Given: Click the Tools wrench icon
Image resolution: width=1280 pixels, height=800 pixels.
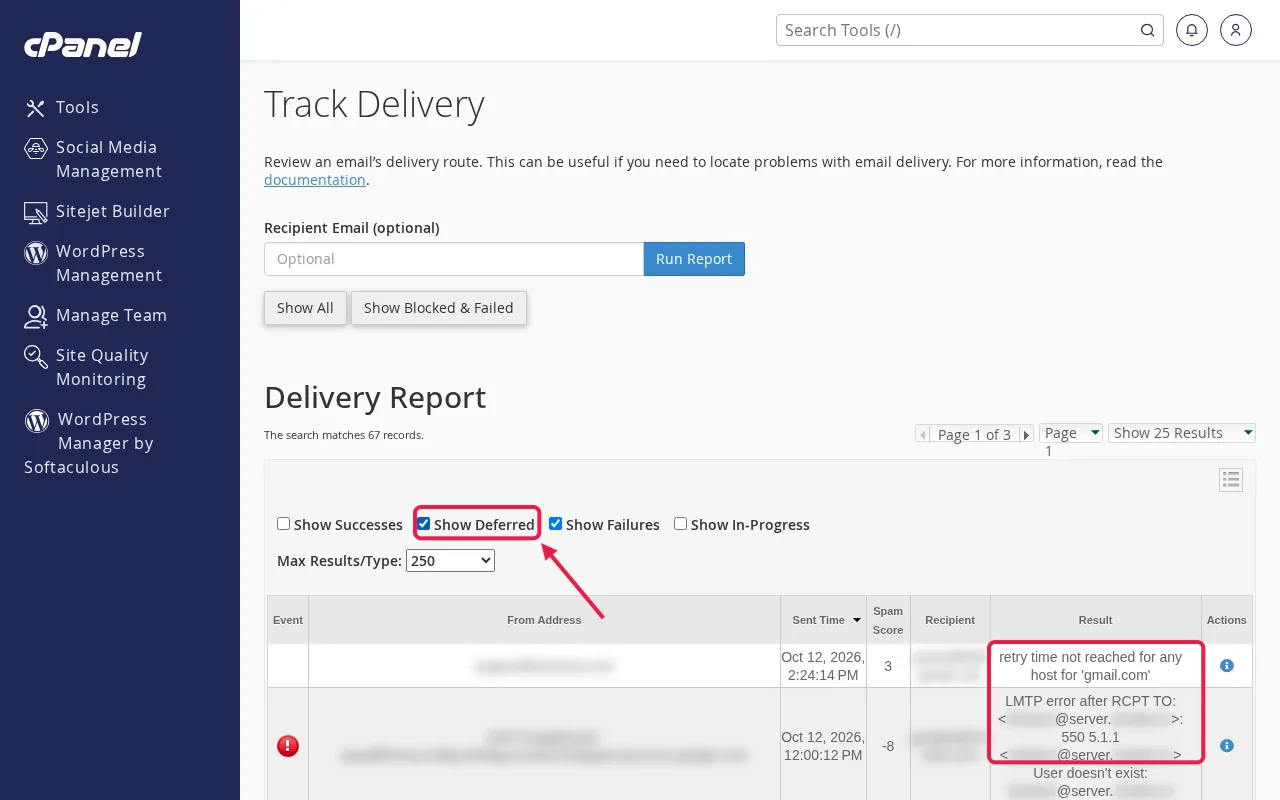Looking at the screenshot, I should (x=36, y=108).
